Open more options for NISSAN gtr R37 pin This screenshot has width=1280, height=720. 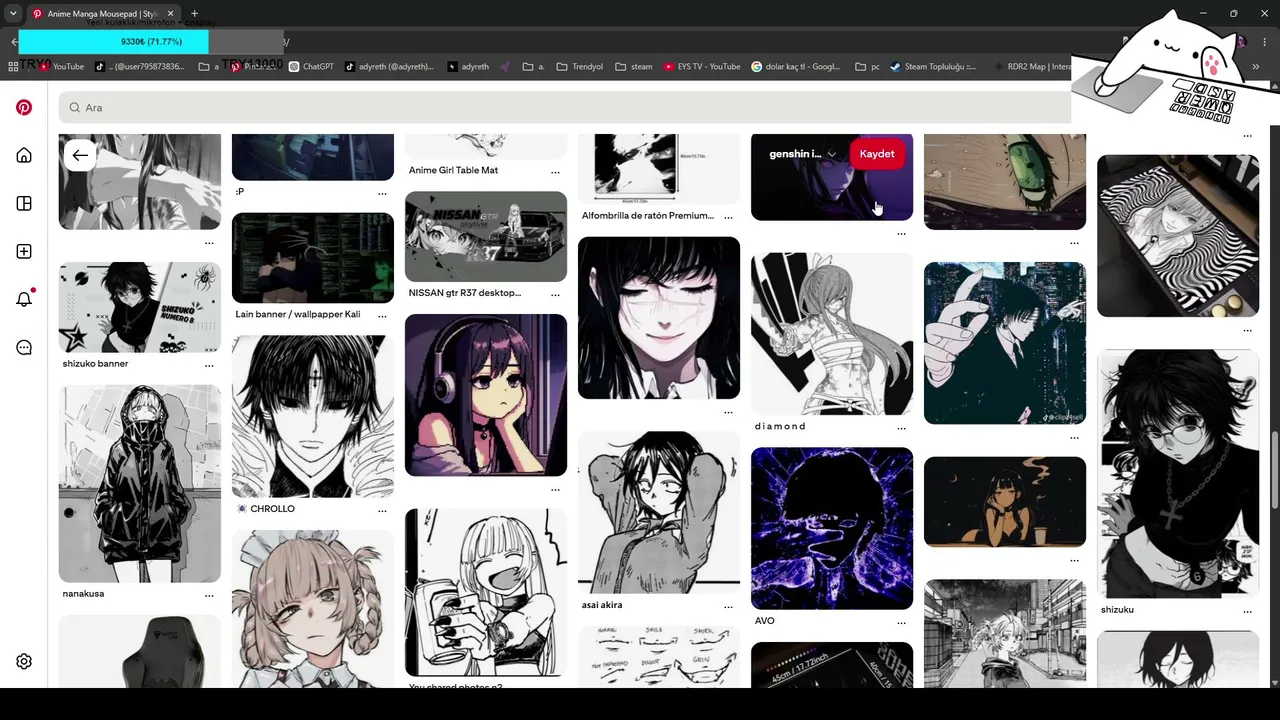(x=555, y=295)
